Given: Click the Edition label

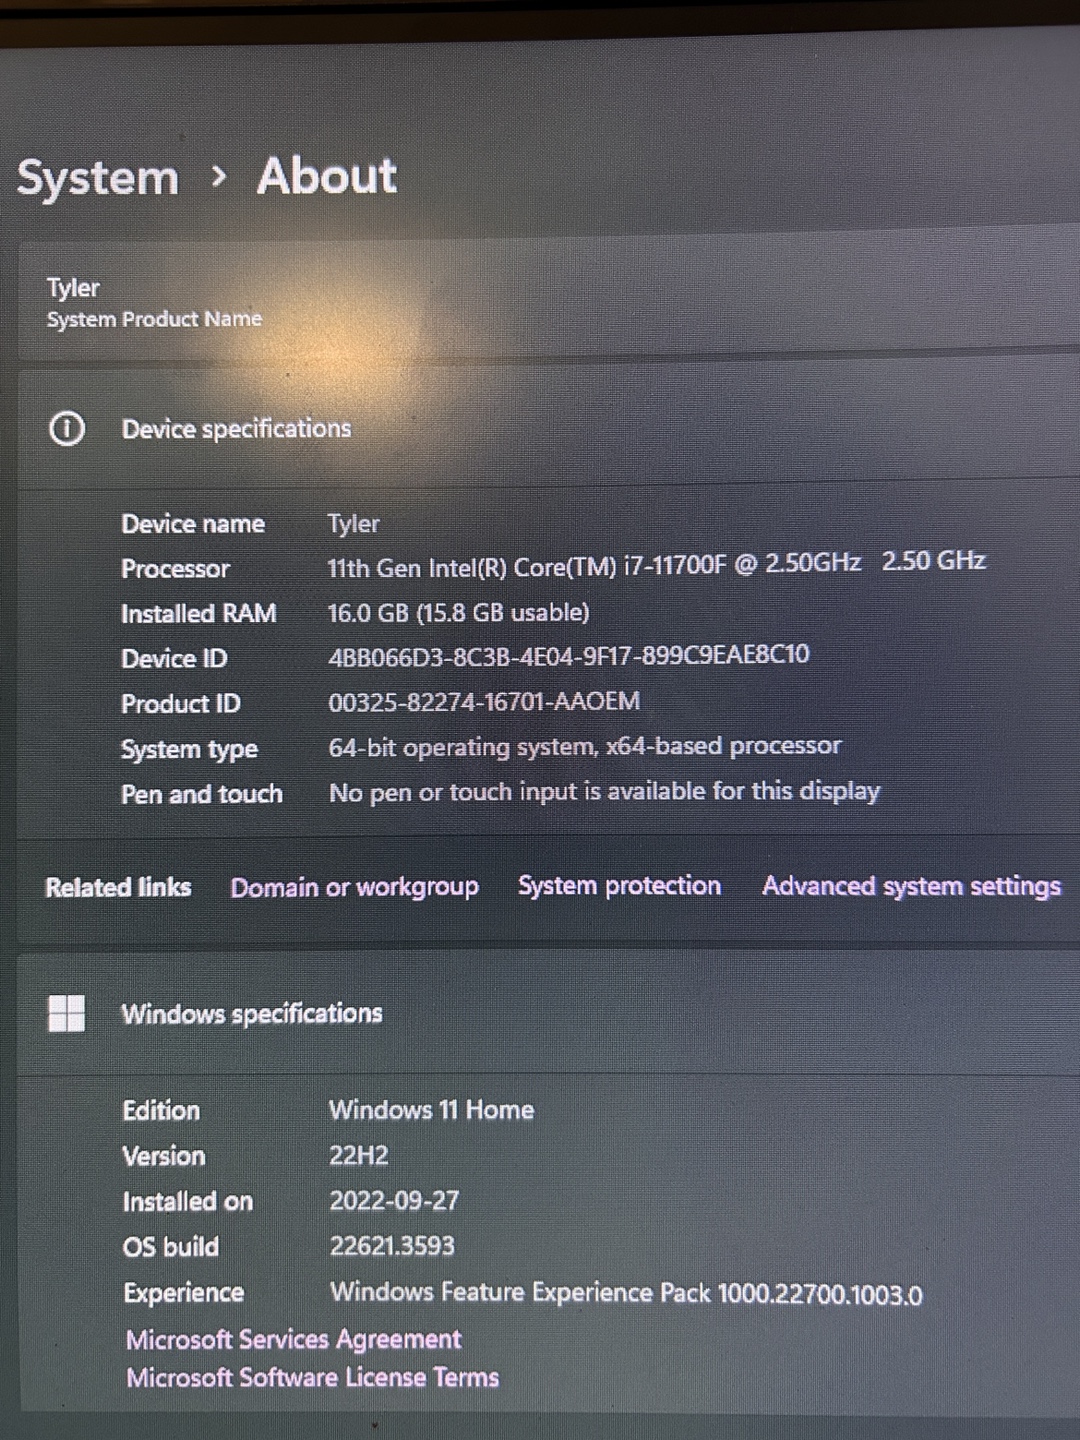Looking at the screenshot, I should pyautogui.click(x=161, y=1111).
